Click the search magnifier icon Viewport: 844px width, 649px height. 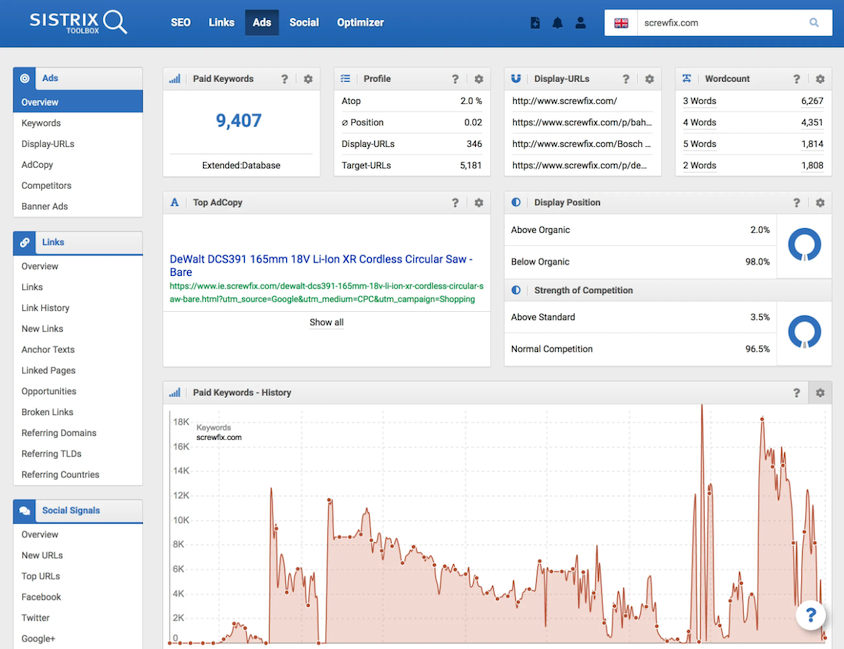pos(814,23)
